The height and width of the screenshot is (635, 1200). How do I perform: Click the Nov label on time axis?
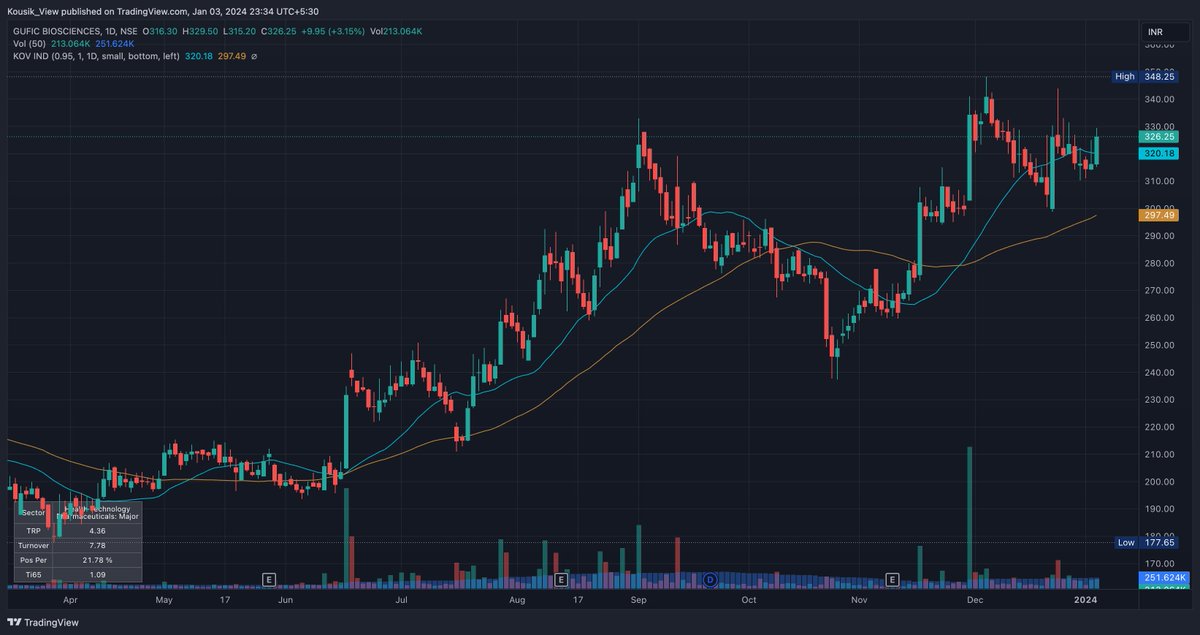coord(859,602)
